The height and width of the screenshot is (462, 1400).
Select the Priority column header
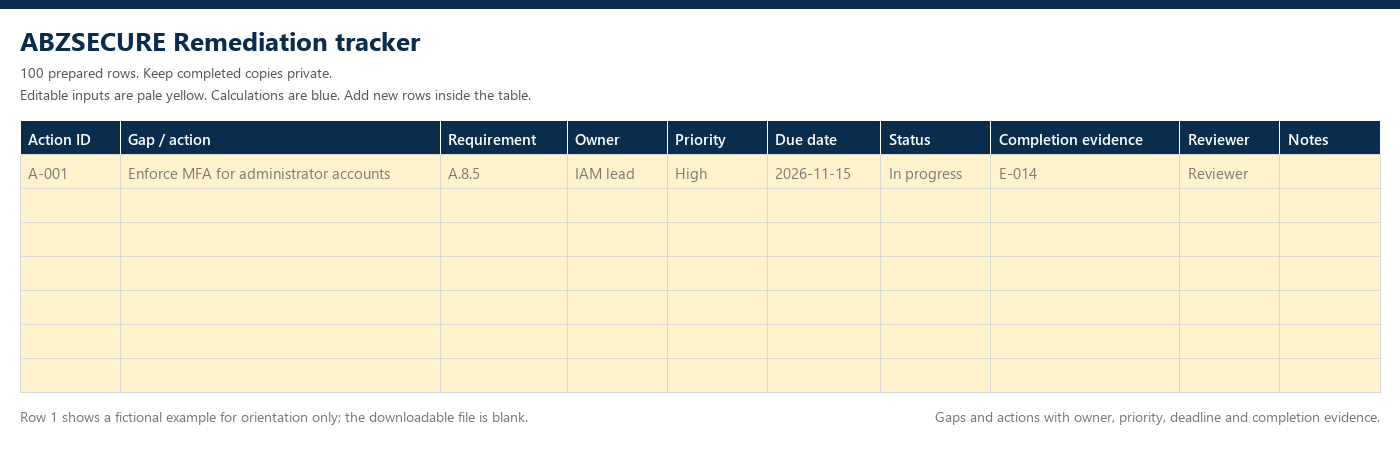point(717,139)
